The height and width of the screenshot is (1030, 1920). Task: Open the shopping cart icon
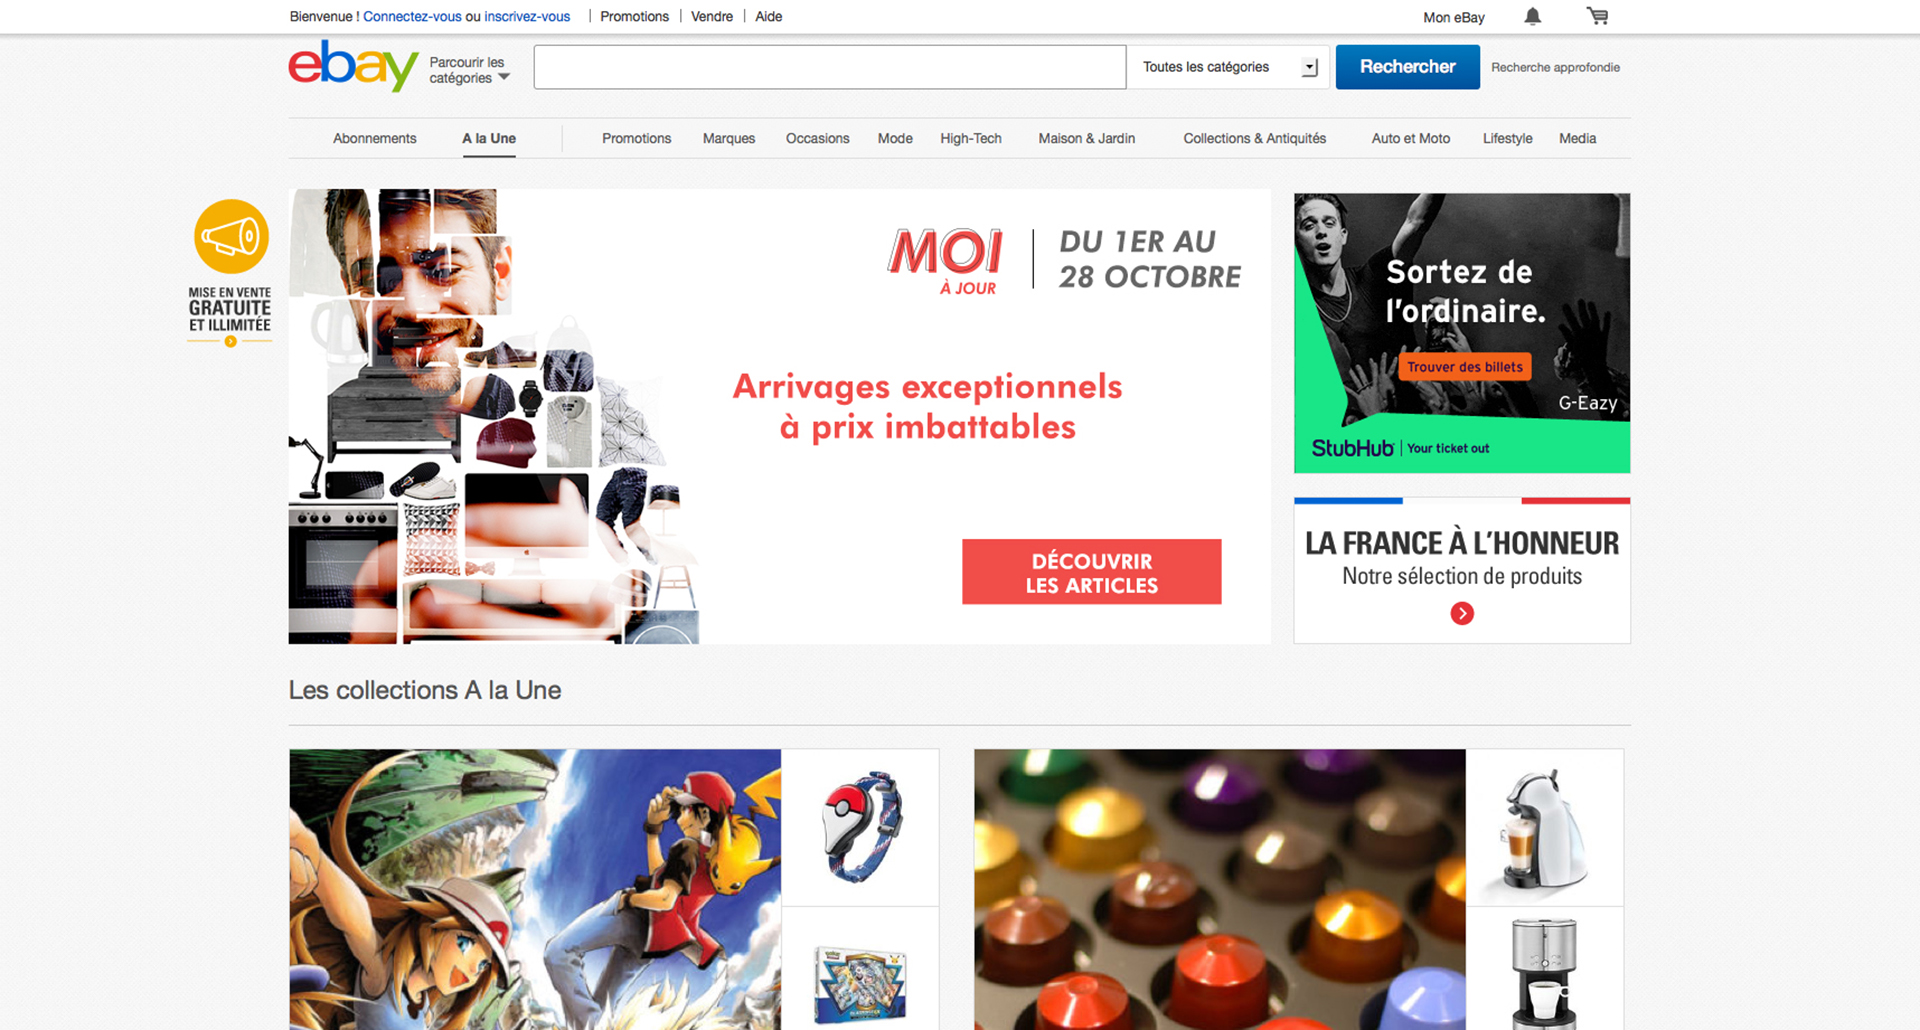[1597, 16]
